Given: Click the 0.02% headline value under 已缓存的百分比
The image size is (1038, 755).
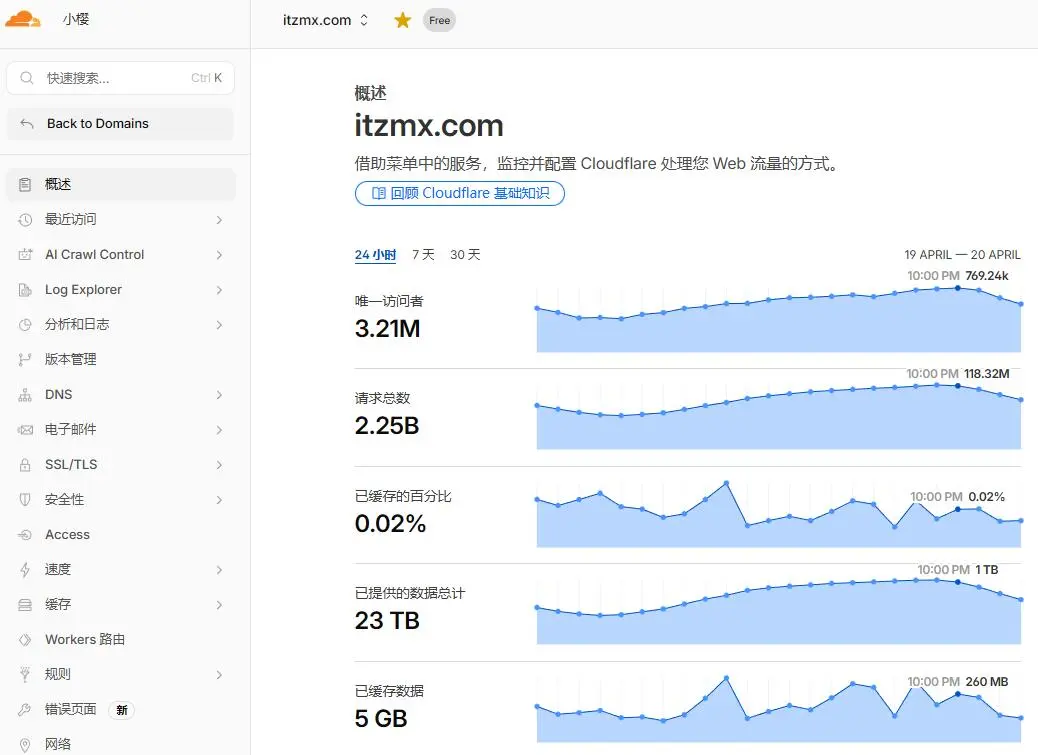Looking at the screenshot, I should pos(391,523).
